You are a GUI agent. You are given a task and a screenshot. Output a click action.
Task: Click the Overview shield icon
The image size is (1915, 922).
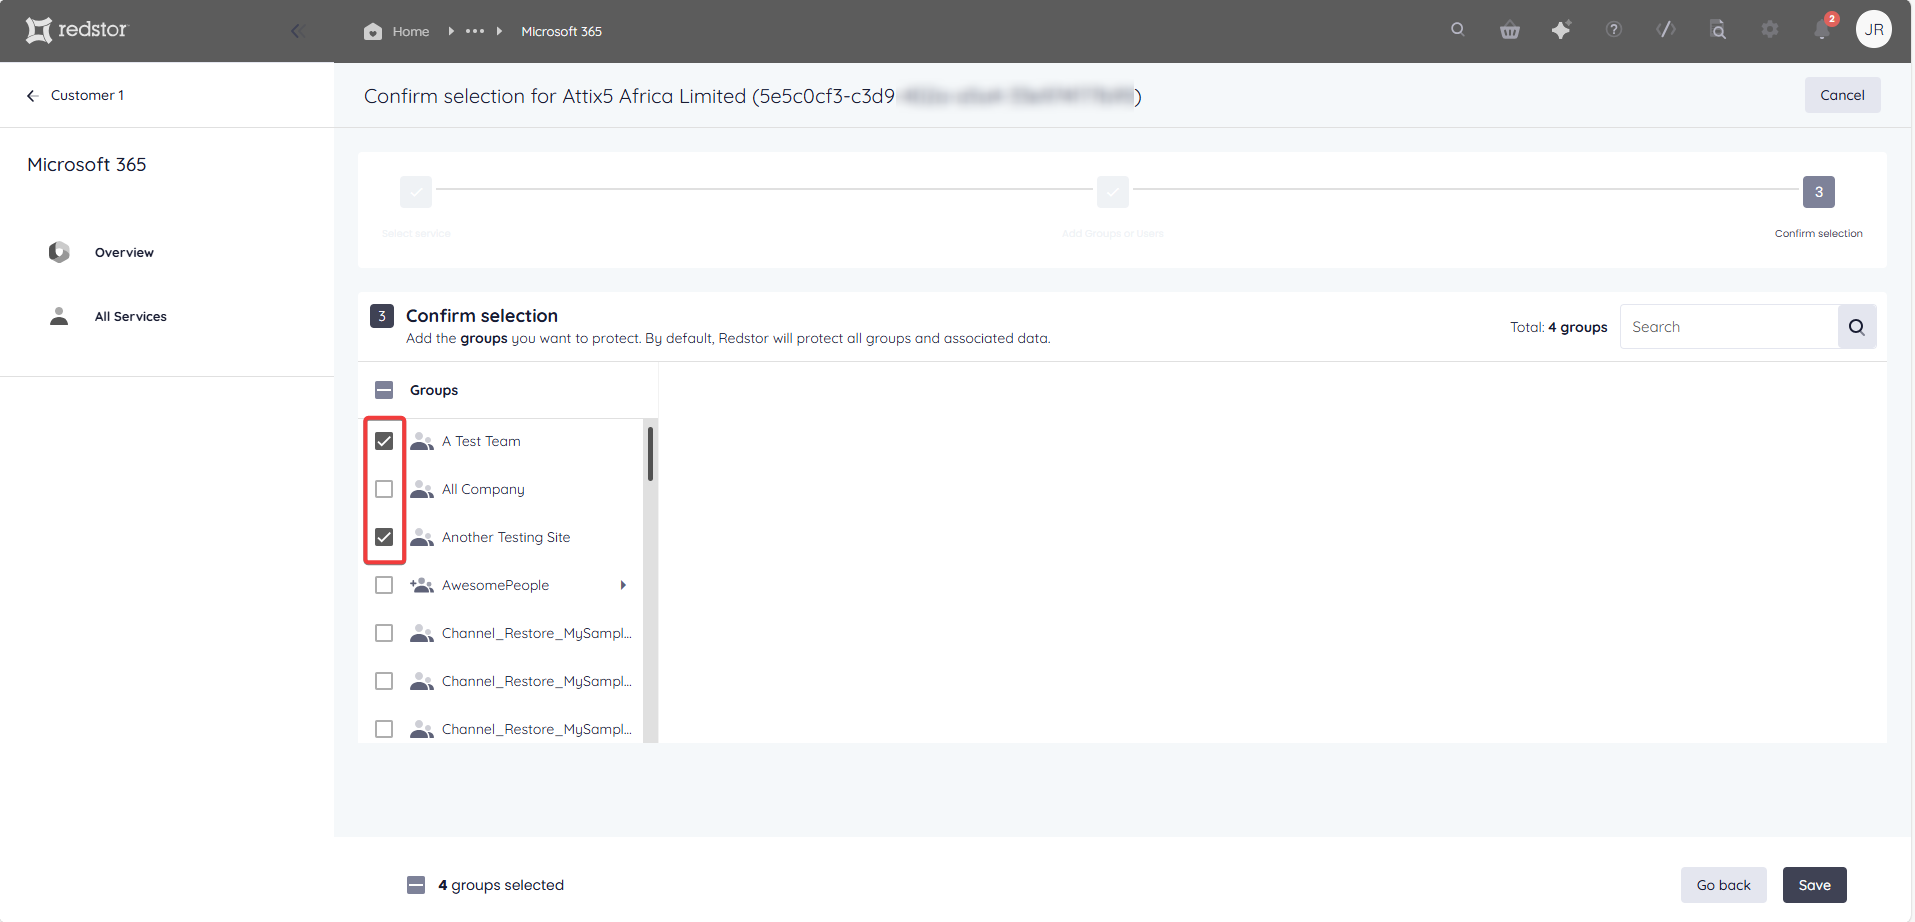(59, 252)
